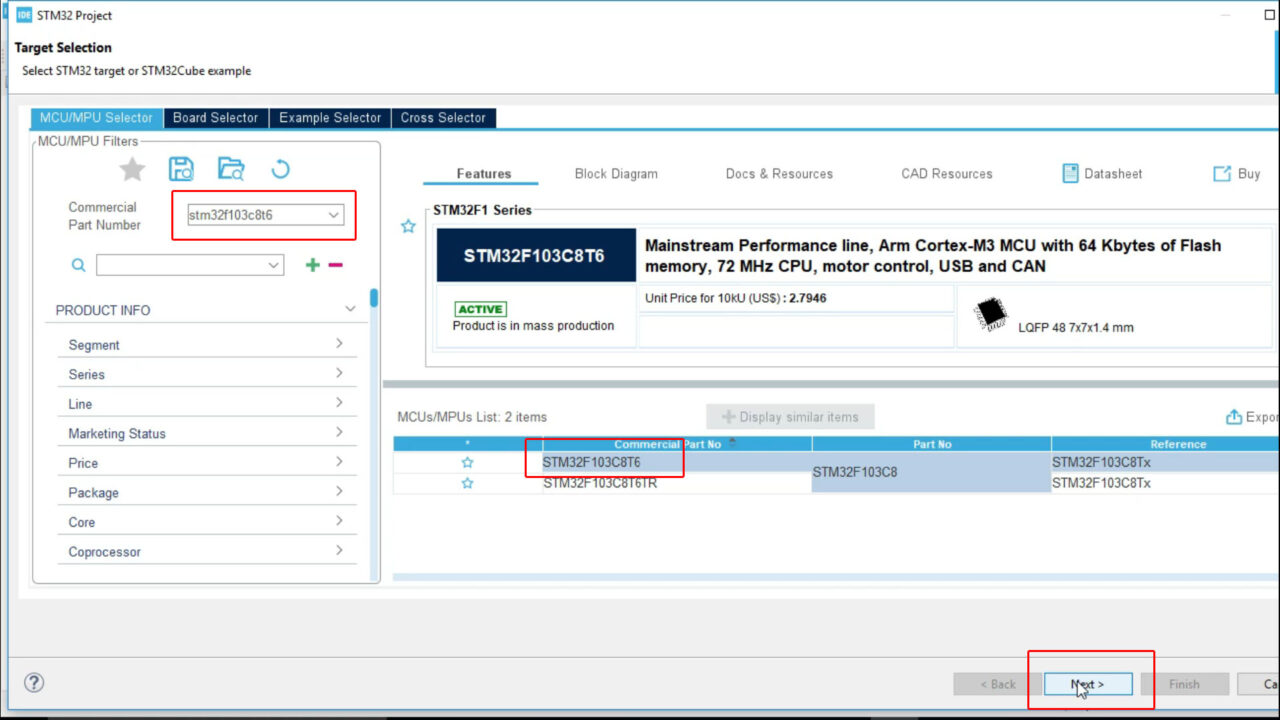
Task: Click the favorites star filter icon
Action: pyautogui.click(x=132, y=169)
